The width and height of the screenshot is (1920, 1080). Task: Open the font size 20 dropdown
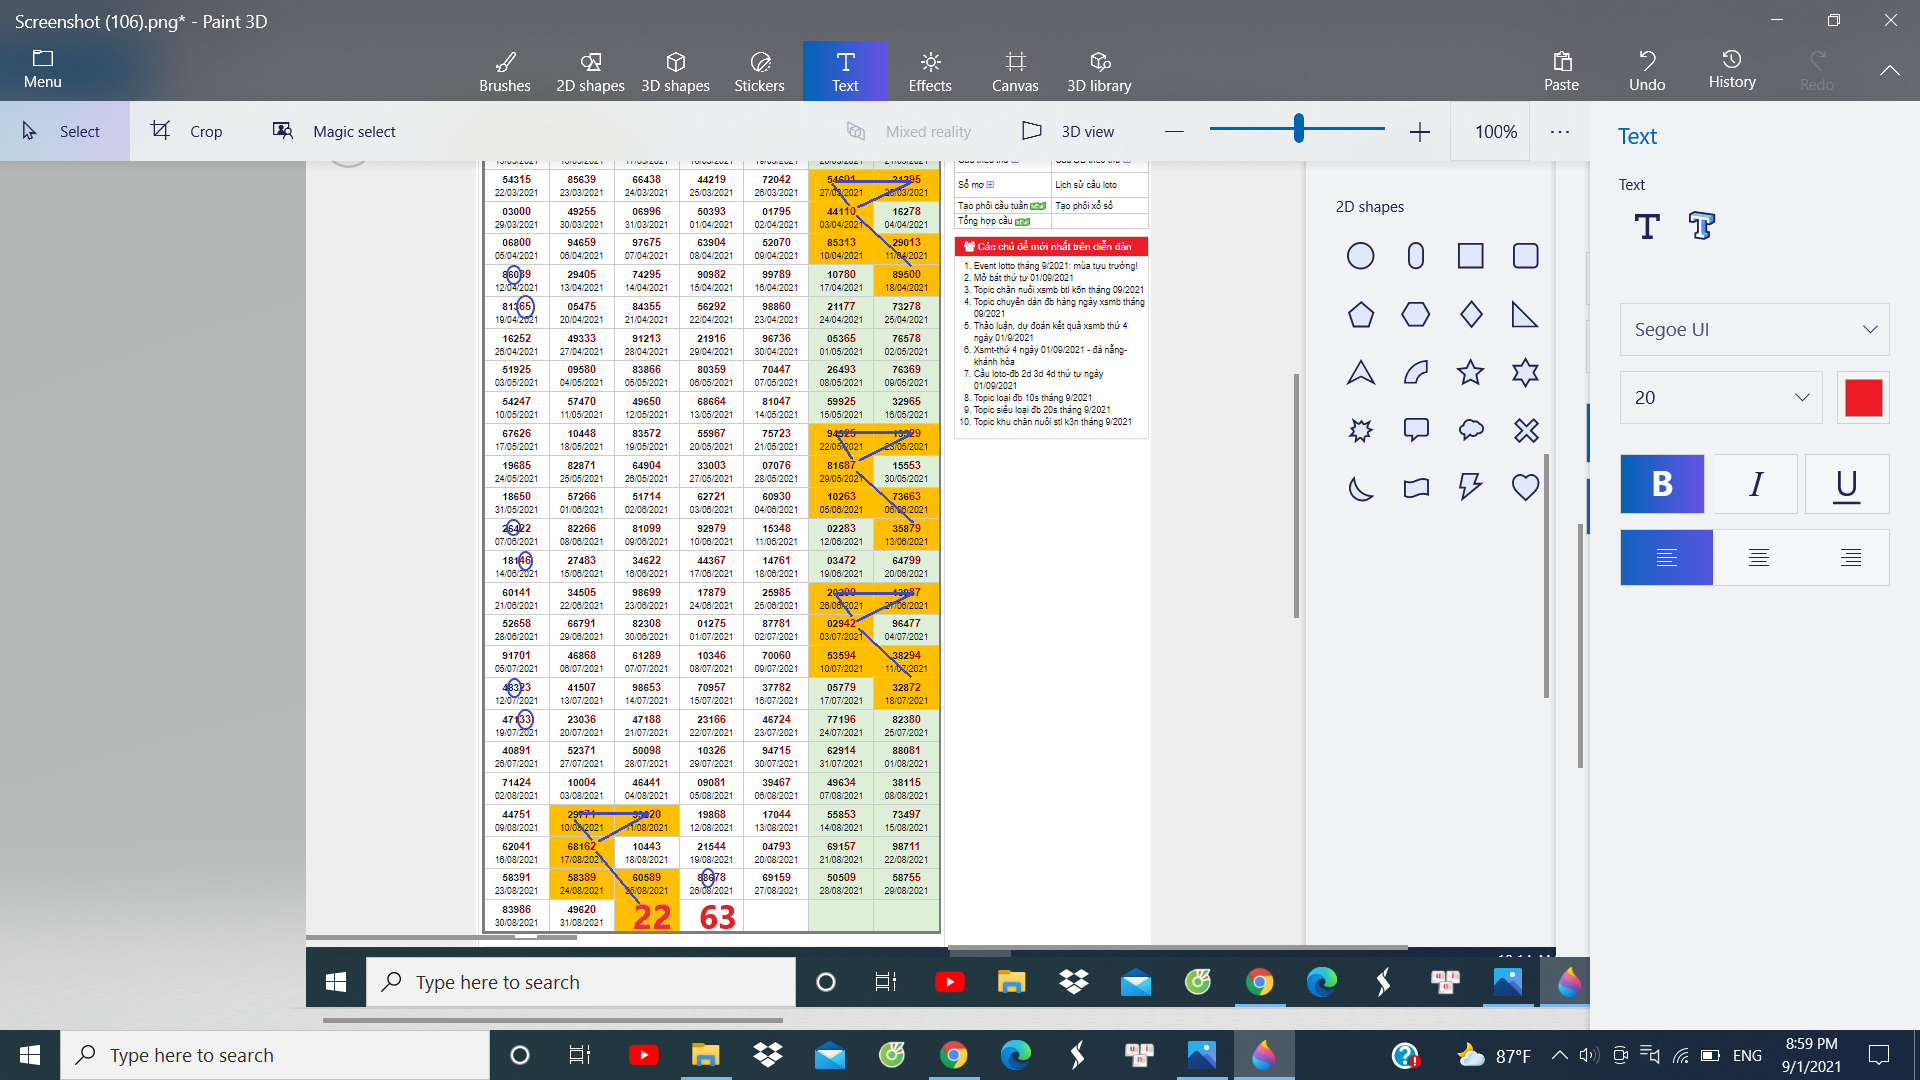(1721, 397)
